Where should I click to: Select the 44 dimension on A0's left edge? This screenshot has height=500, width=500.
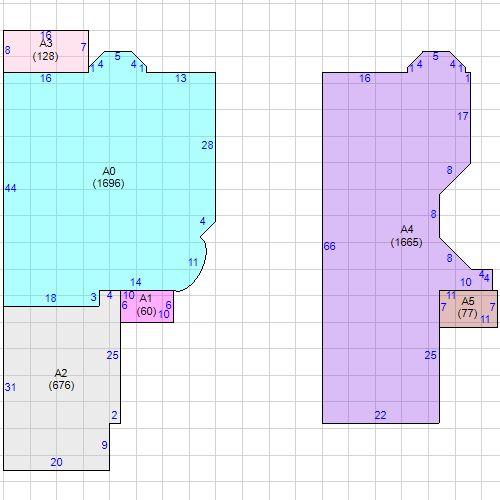(x=10, y=188)
